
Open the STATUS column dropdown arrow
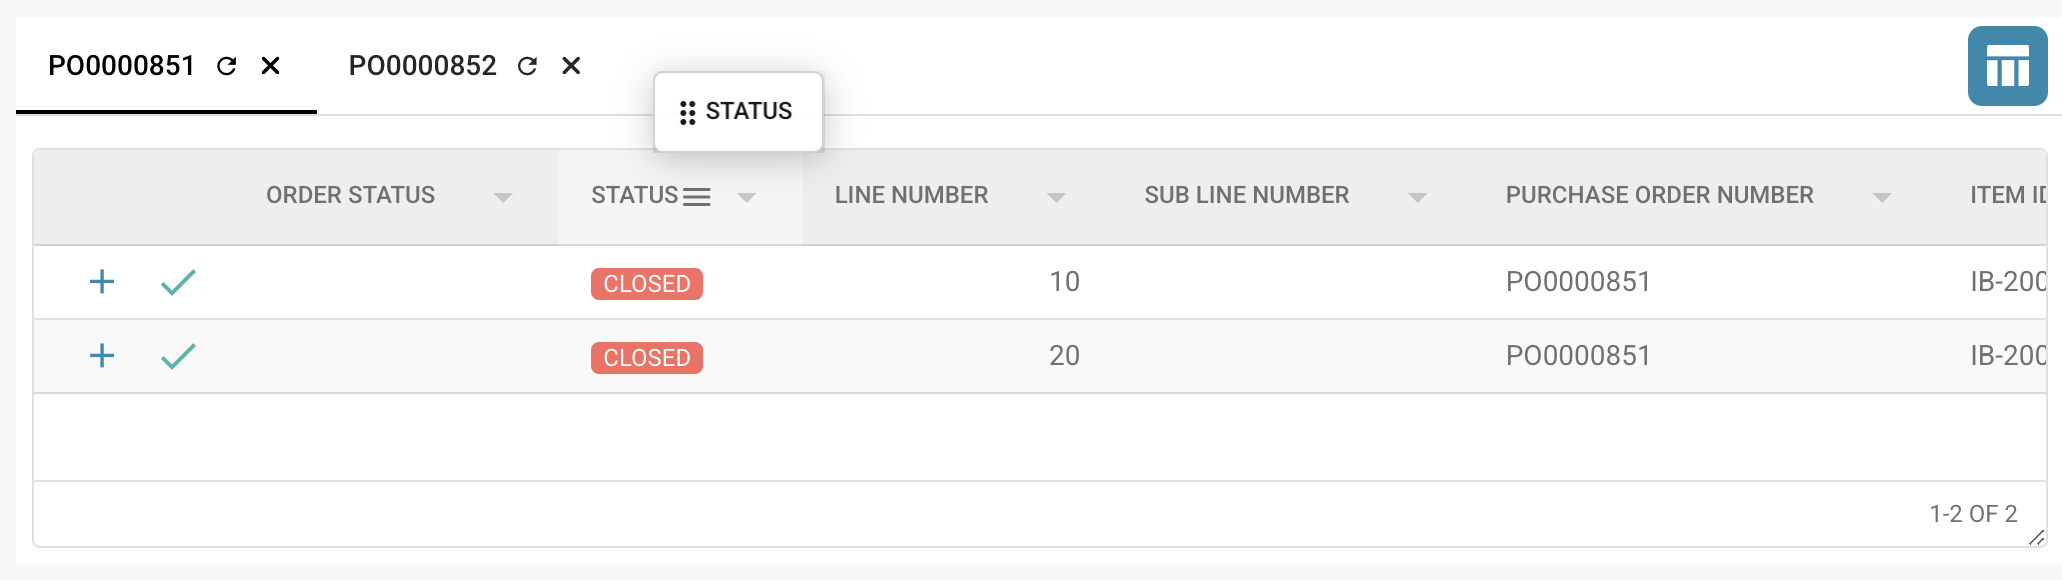click(746, 198)
